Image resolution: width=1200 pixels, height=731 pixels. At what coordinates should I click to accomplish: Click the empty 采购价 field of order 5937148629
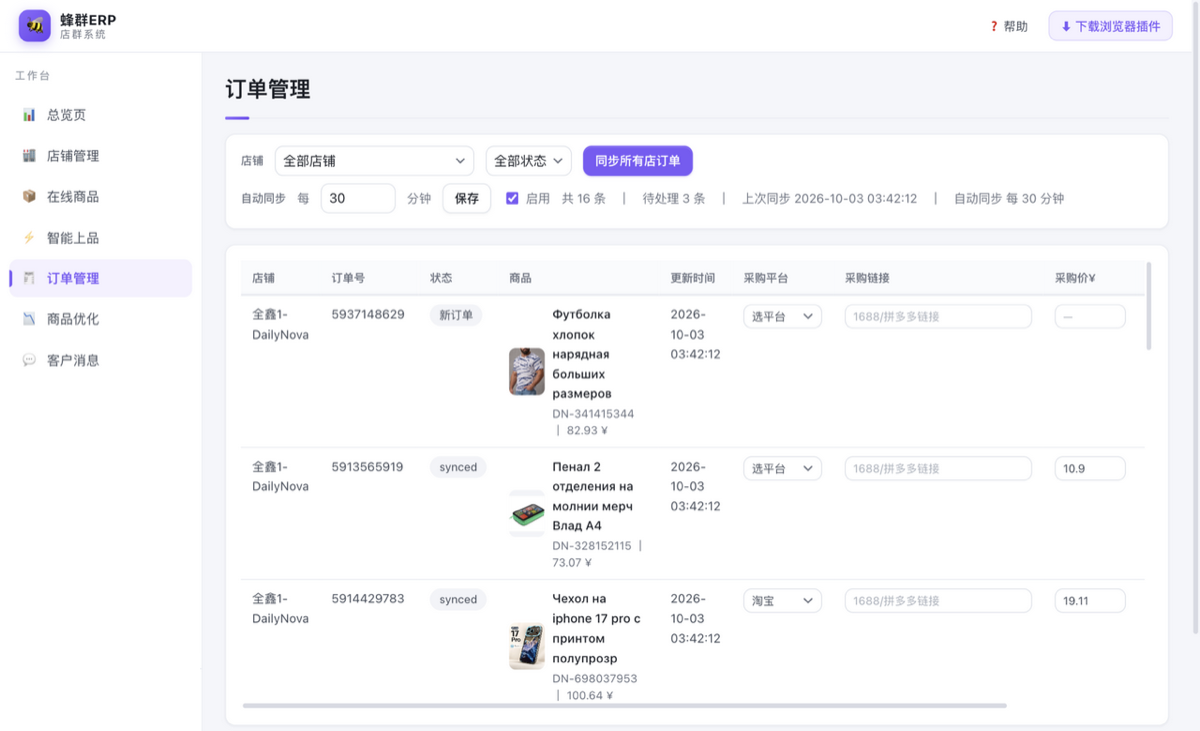pos(1090,317)
